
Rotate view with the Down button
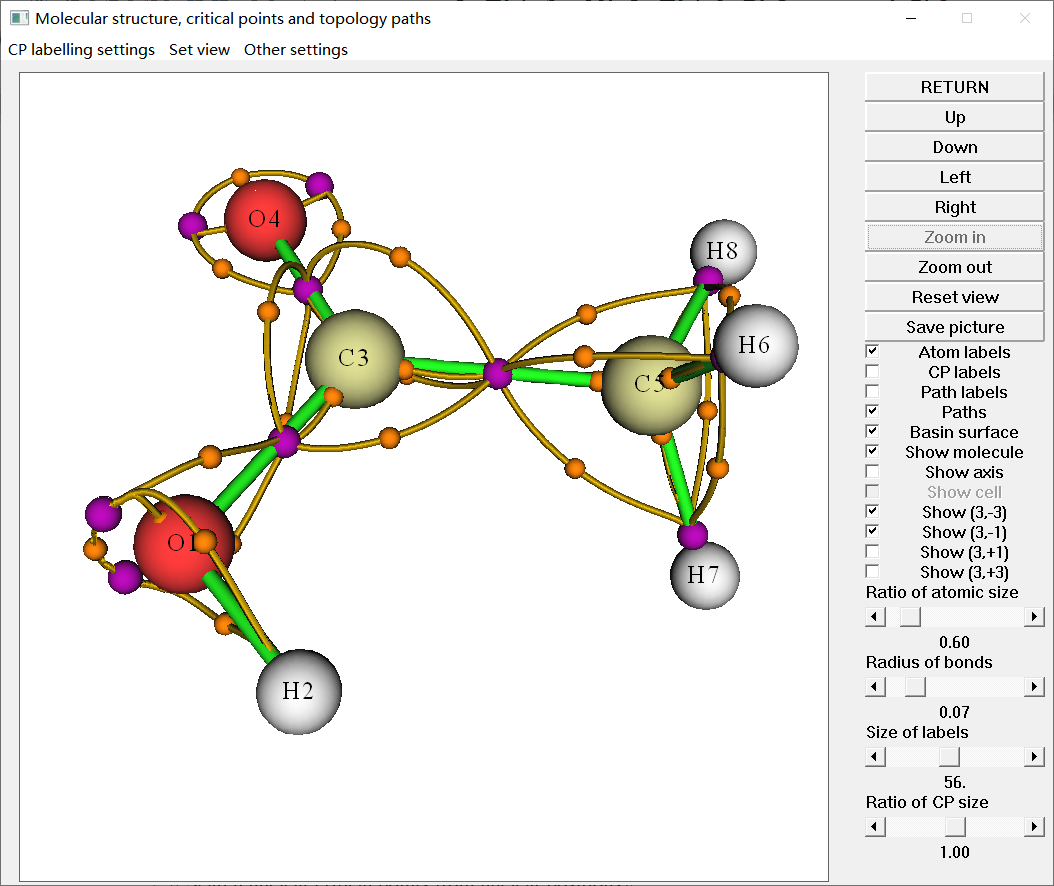(x=954, y=147)
